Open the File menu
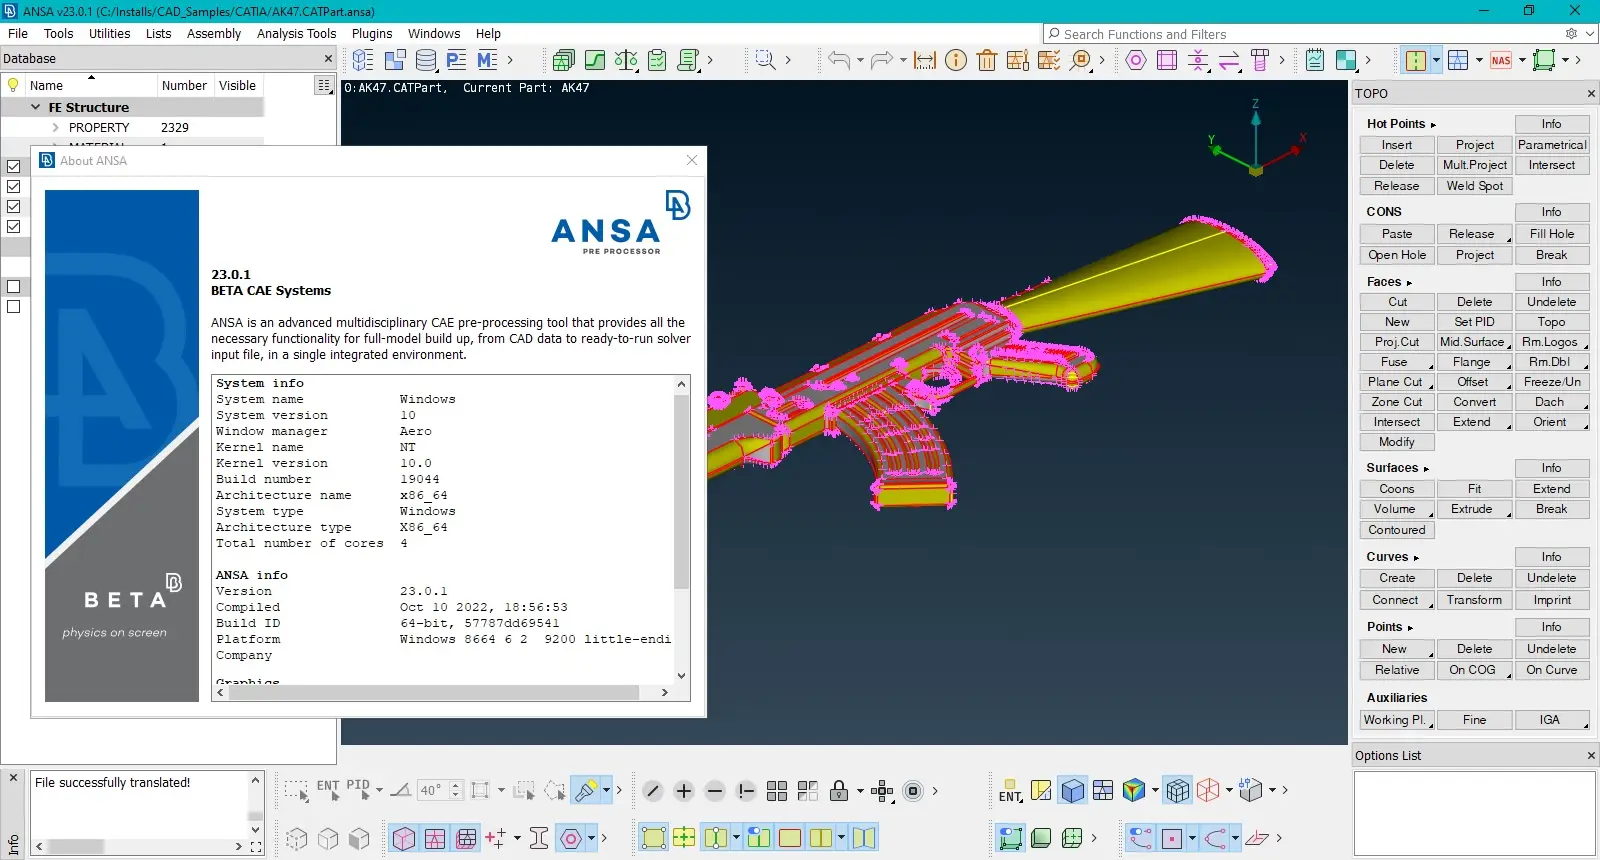 click(18, 33)
